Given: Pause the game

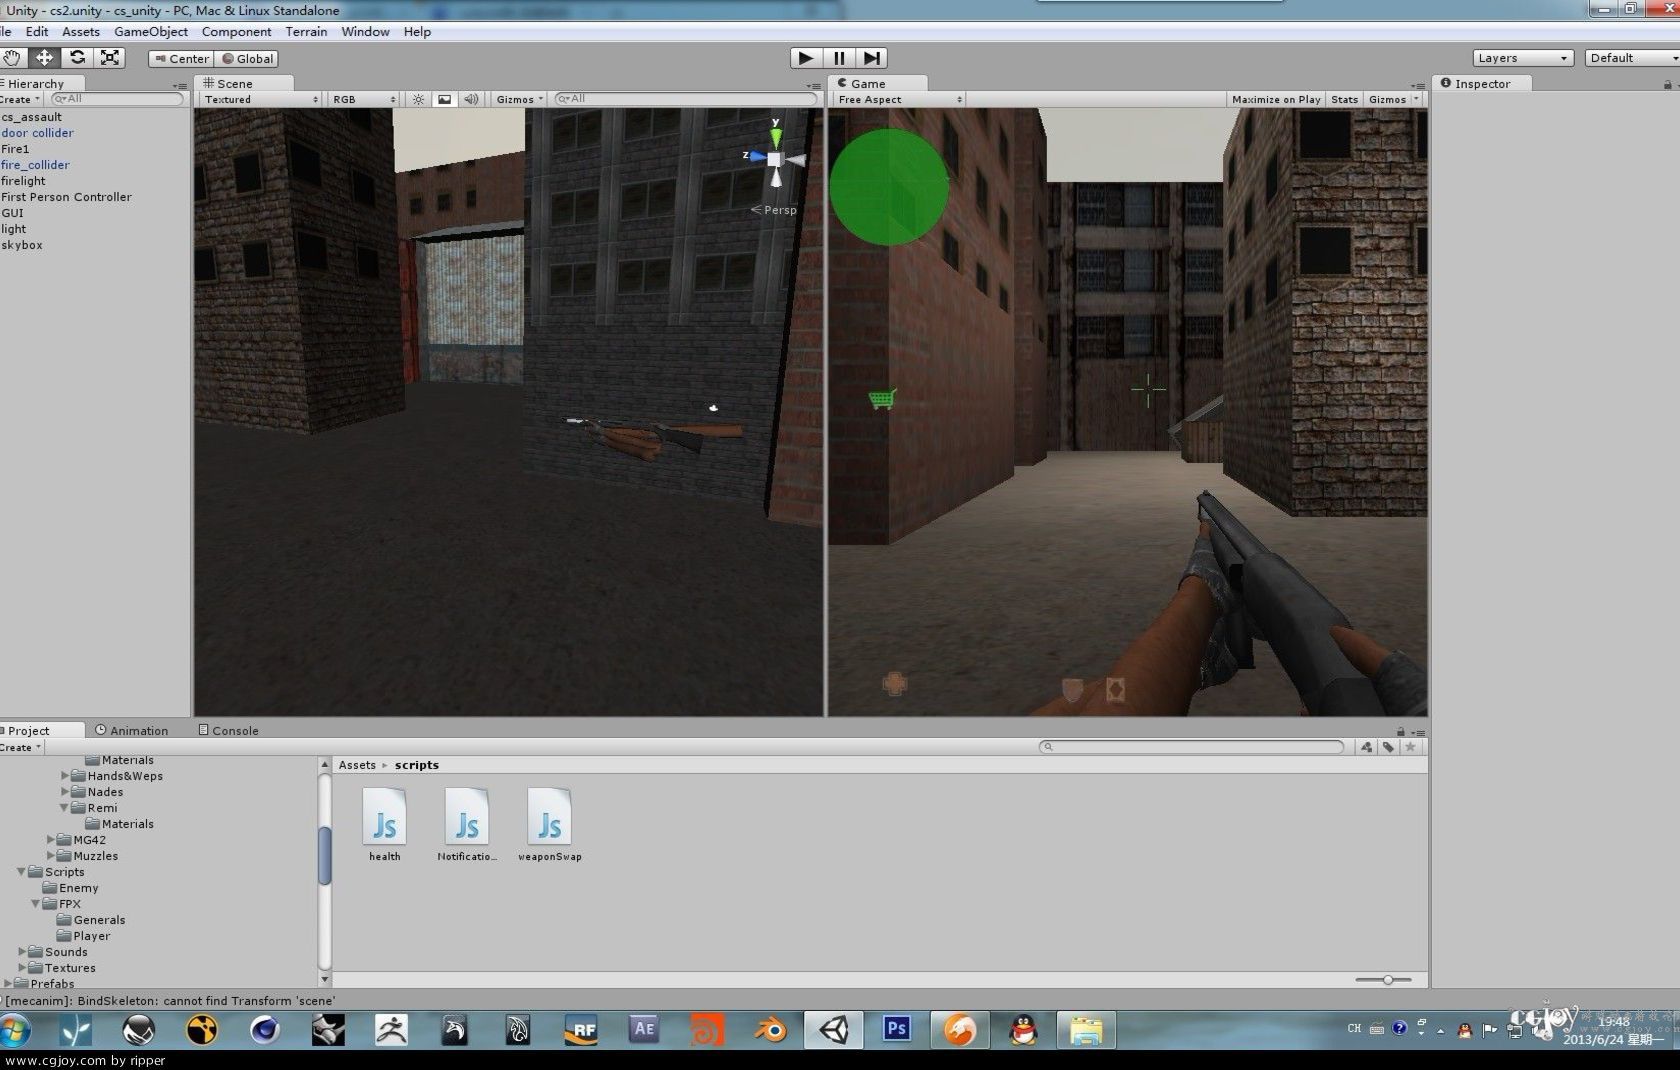Looking at the screenshot, I should (840, 58).
